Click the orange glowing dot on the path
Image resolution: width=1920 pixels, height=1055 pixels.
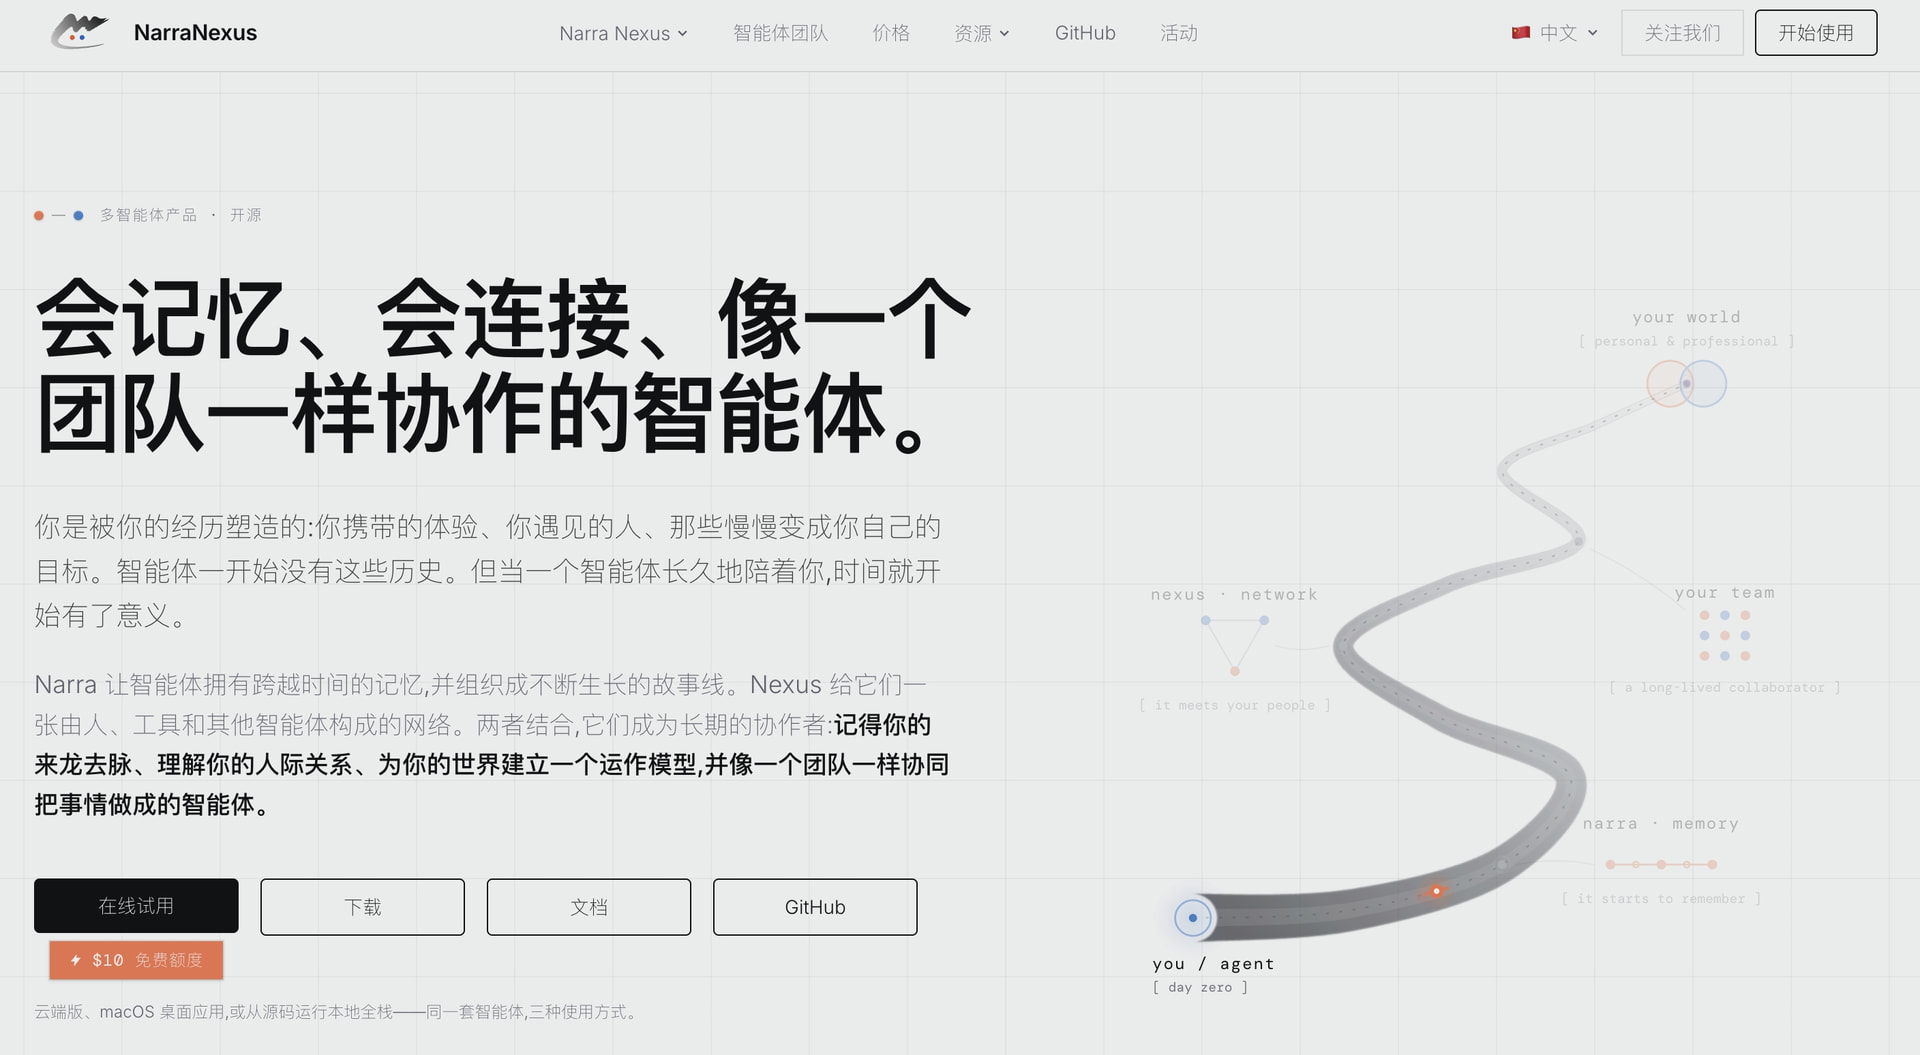(x=1436, y=890)
